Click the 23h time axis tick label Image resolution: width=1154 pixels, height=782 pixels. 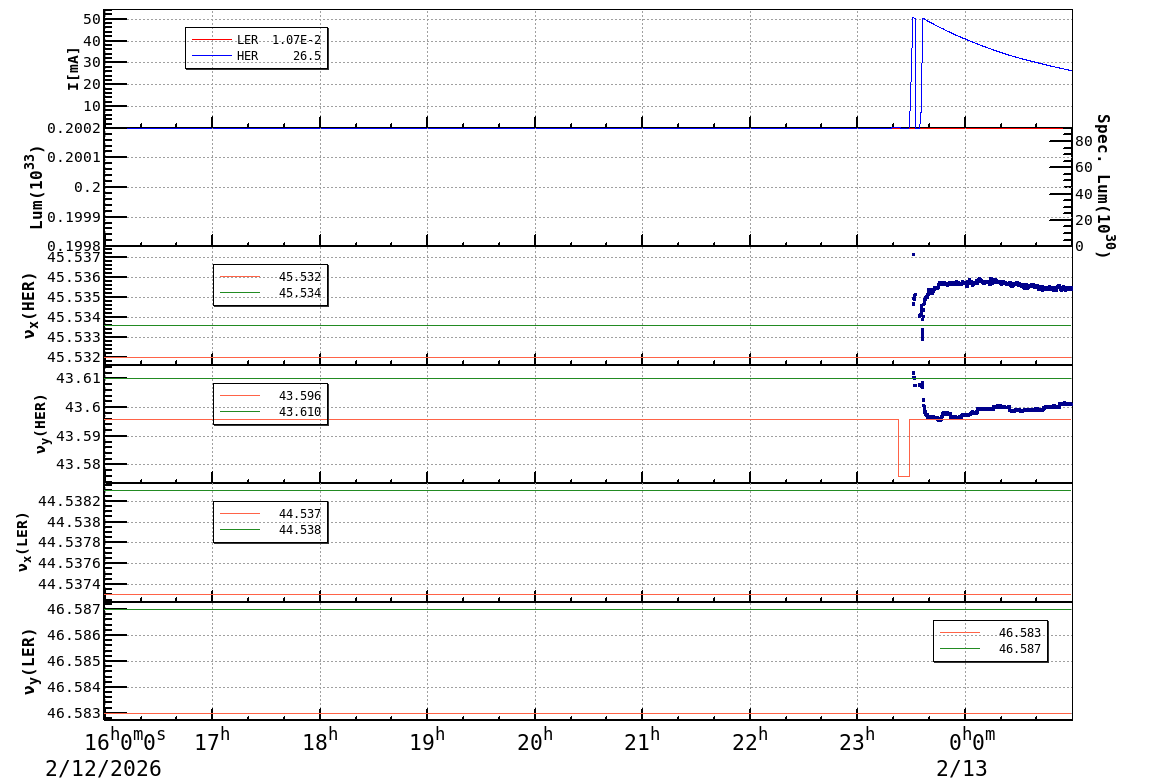pos(858,741)
